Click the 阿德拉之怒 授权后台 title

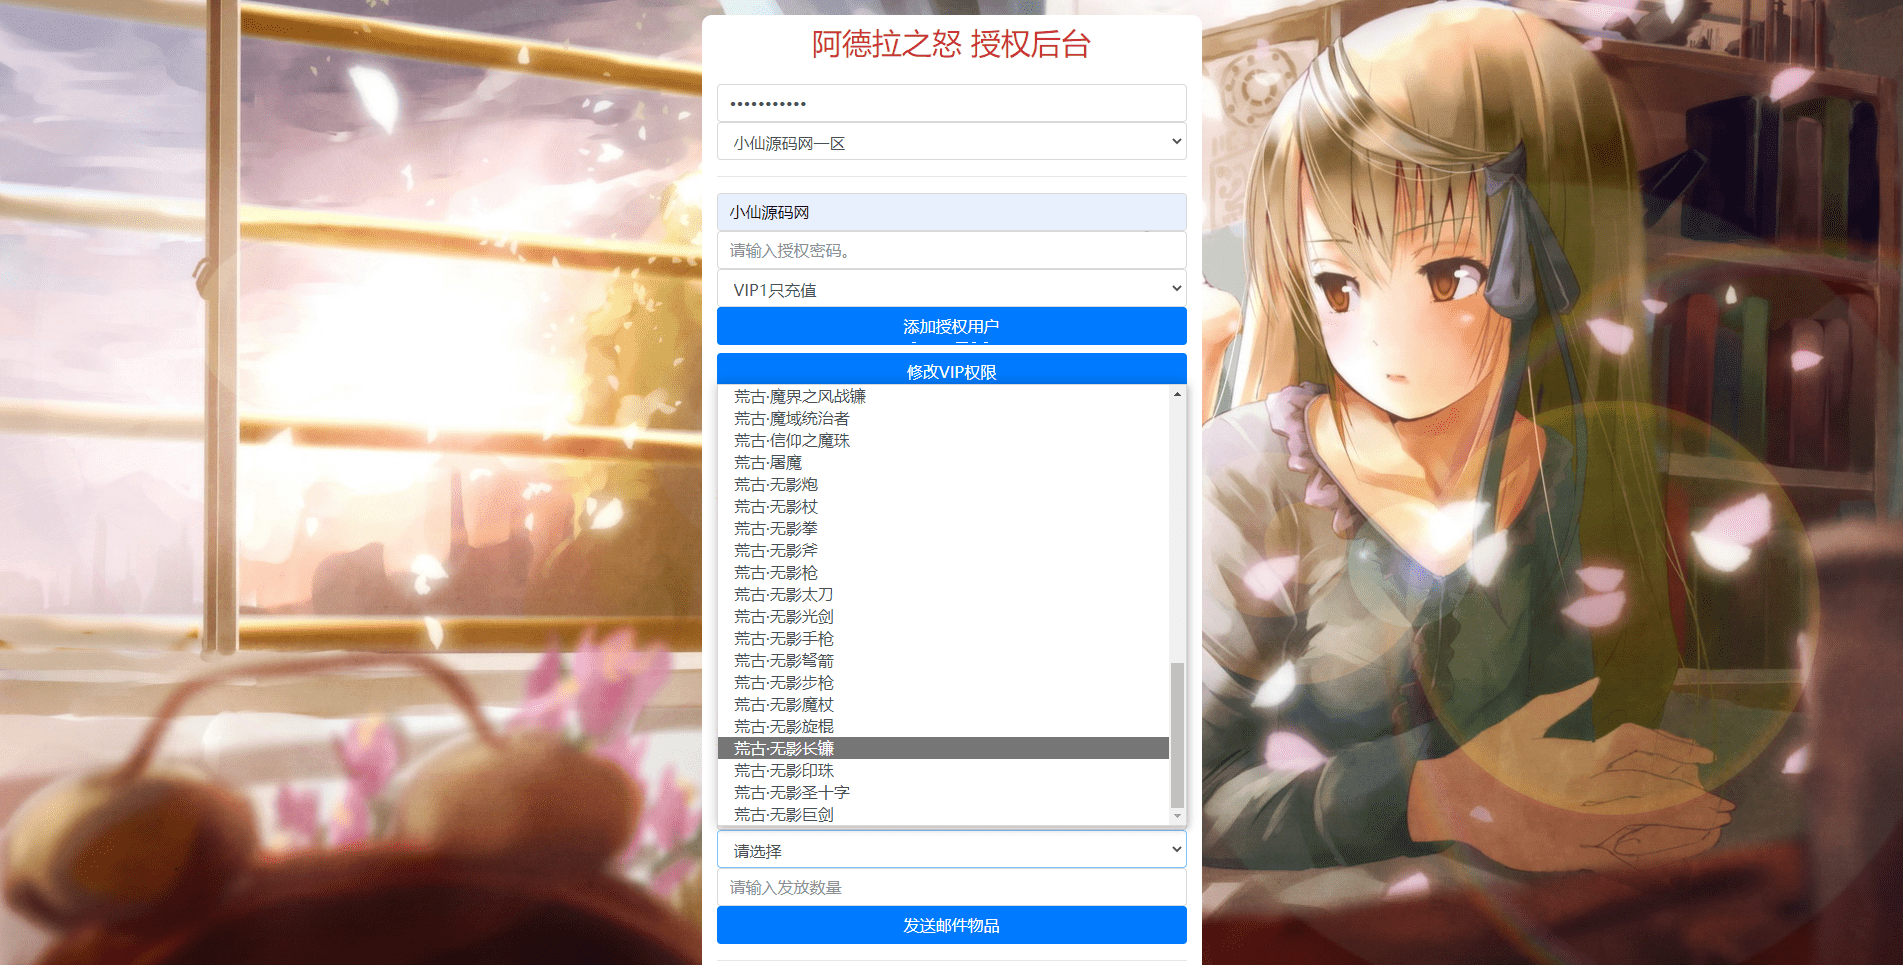tap(951, 44)
